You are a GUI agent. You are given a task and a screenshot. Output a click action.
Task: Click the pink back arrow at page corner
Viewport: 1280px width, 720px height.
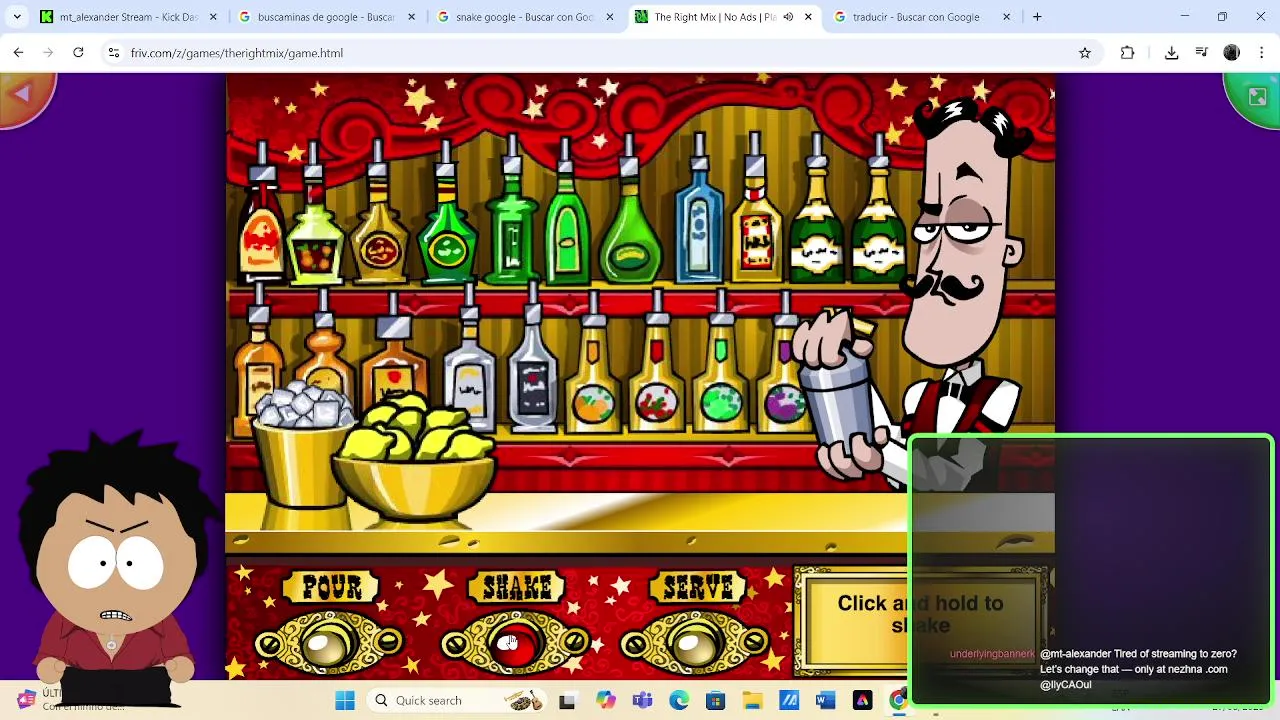[x=22, y=95]
